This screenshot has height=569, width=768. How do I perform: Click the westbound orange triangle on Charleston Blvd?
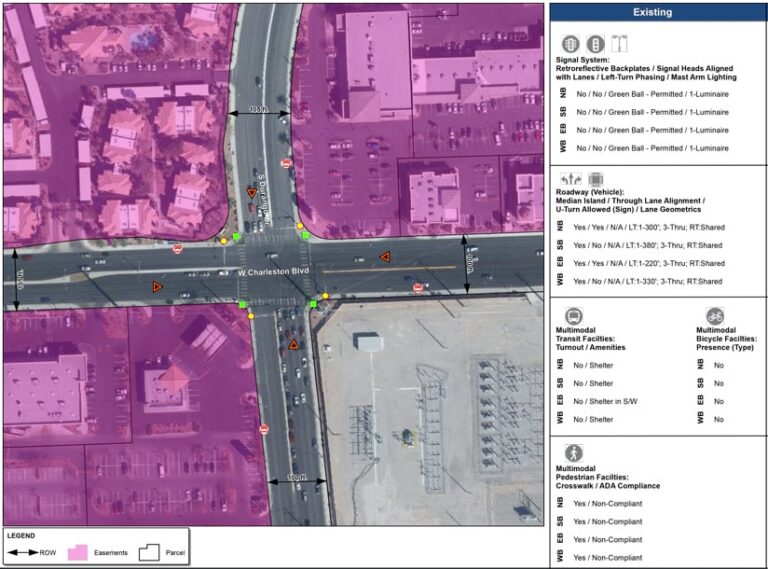(385, 256)
